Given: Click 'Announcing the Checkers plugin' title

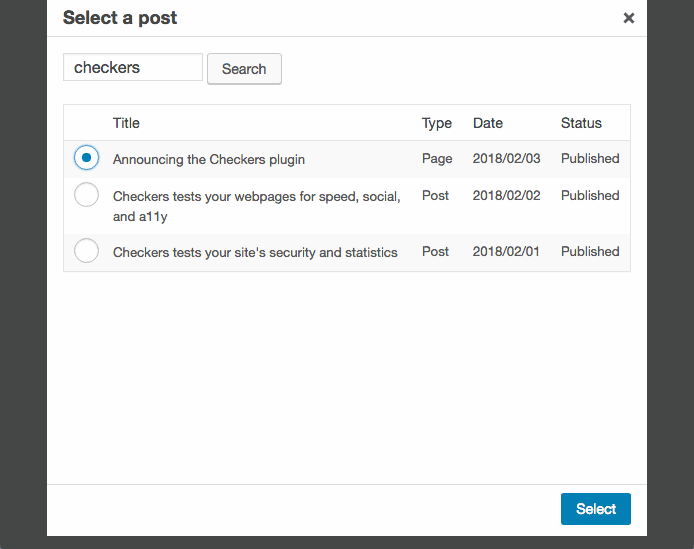Looking at the screenshot, I should (x=208, y=159).
